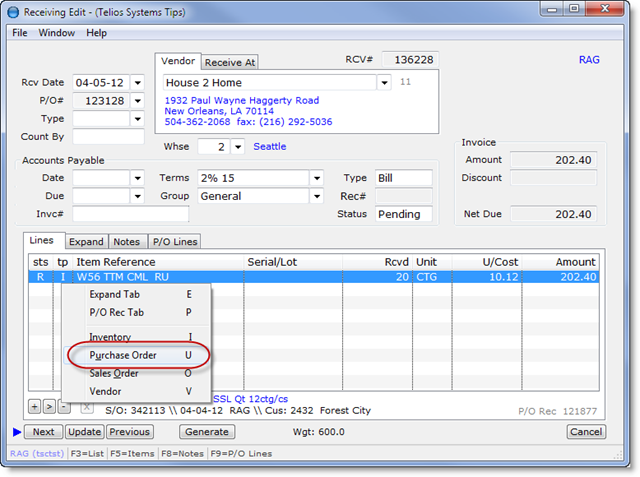640x477 pixels.
Task: Open the Terms dropdown arrow
Action: (317, 178)
